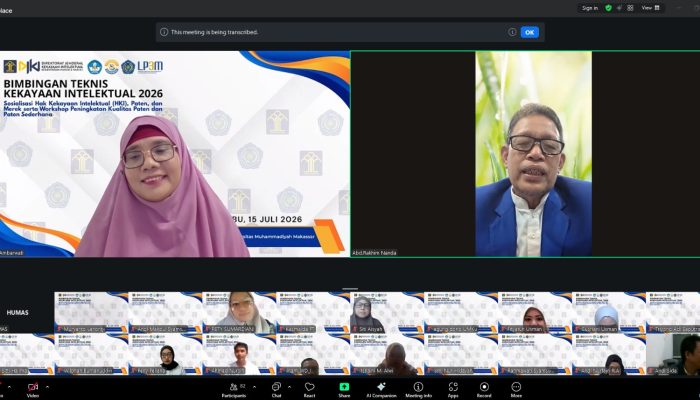Click the info icon next to OK button
The height and width of the screenshot is (400, 700).
click(512, 32)
